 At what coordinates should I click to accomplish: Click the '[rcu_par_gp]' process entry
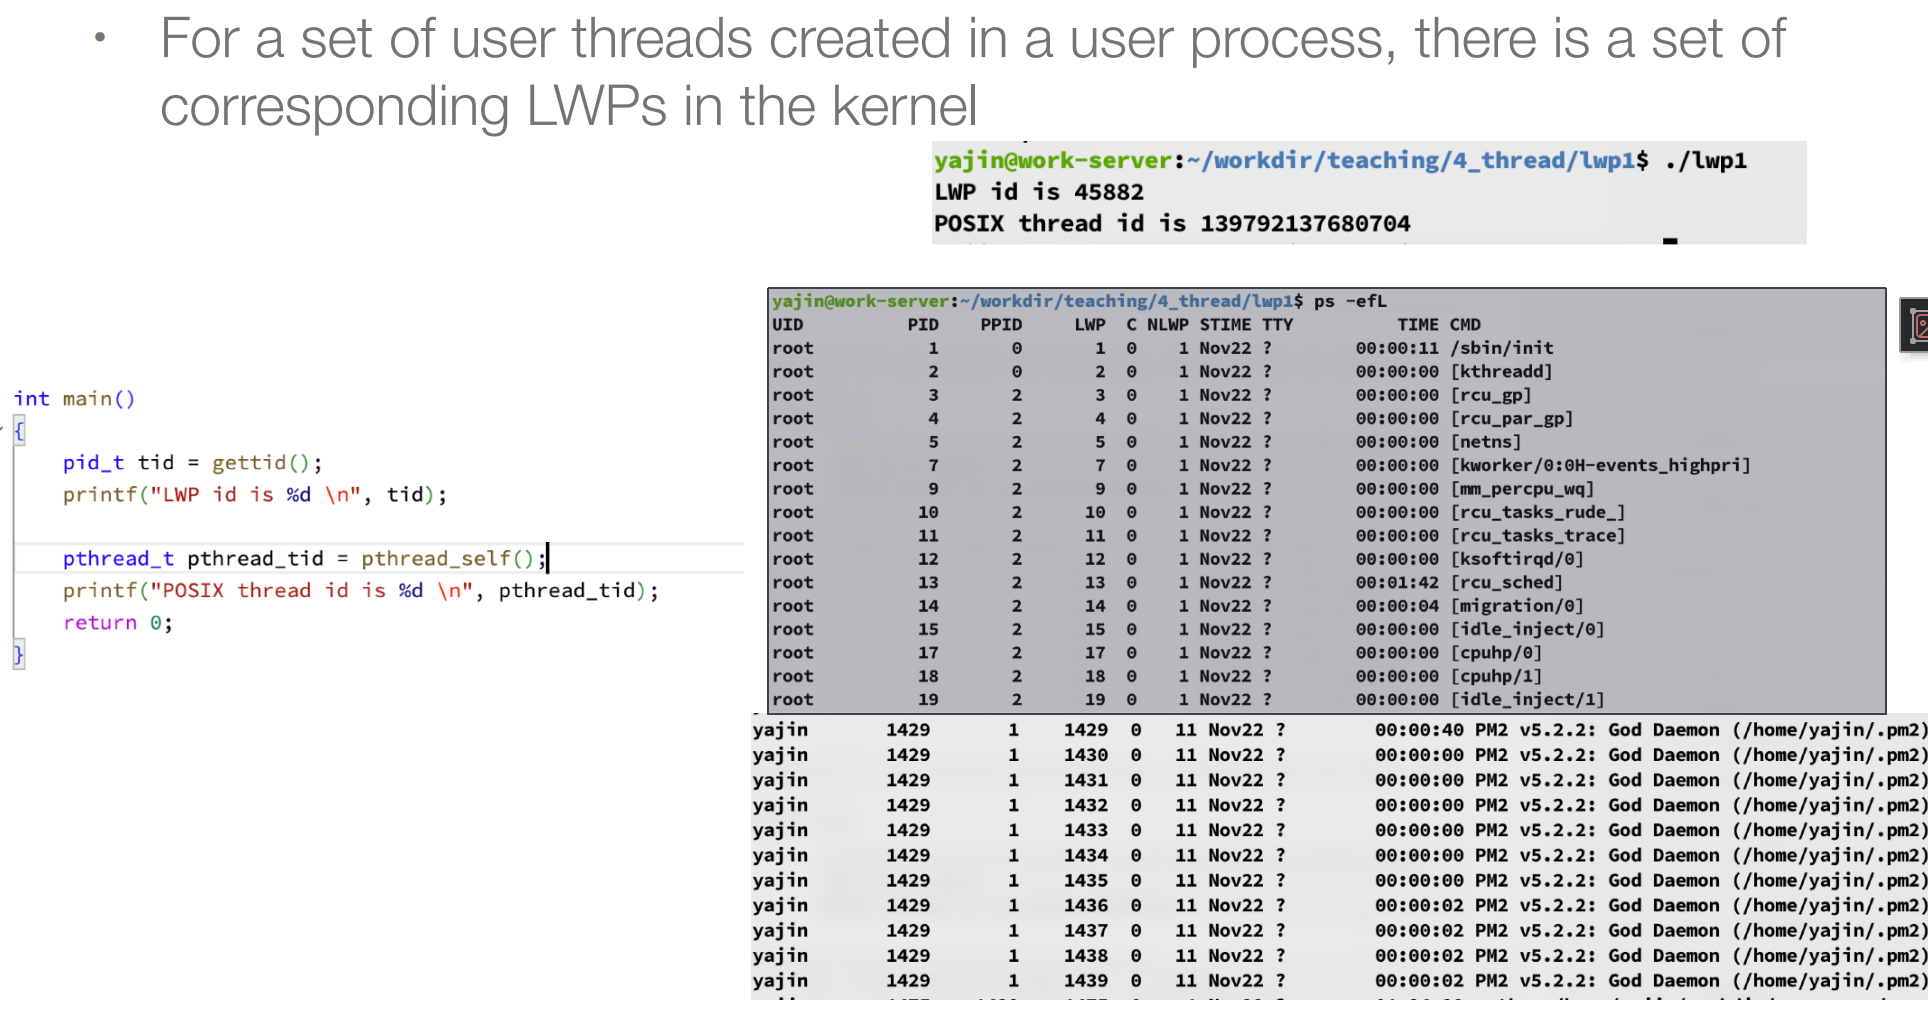(x=1512, y=419)
